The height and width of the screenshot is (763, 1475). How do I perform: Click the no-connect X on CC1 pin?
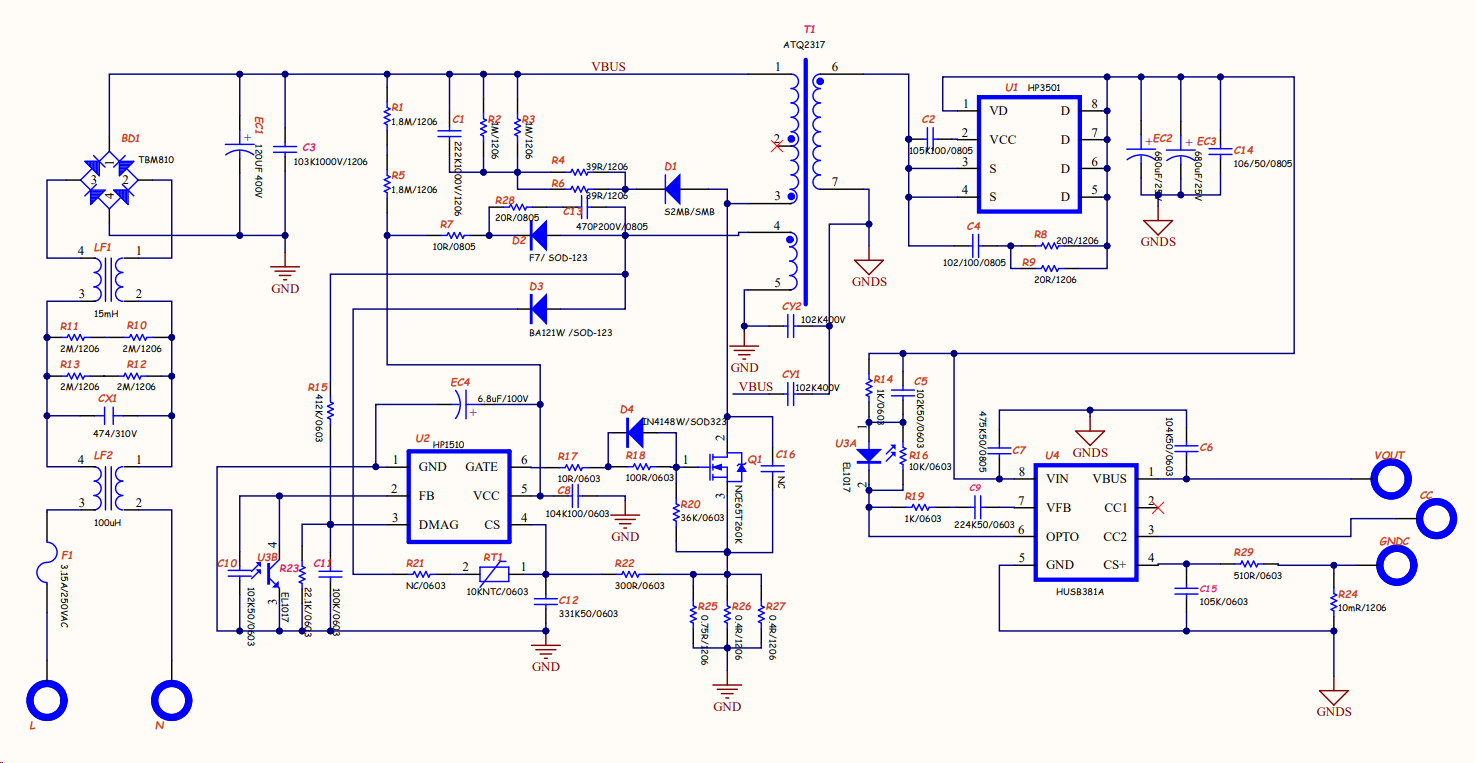[1157, 508]
